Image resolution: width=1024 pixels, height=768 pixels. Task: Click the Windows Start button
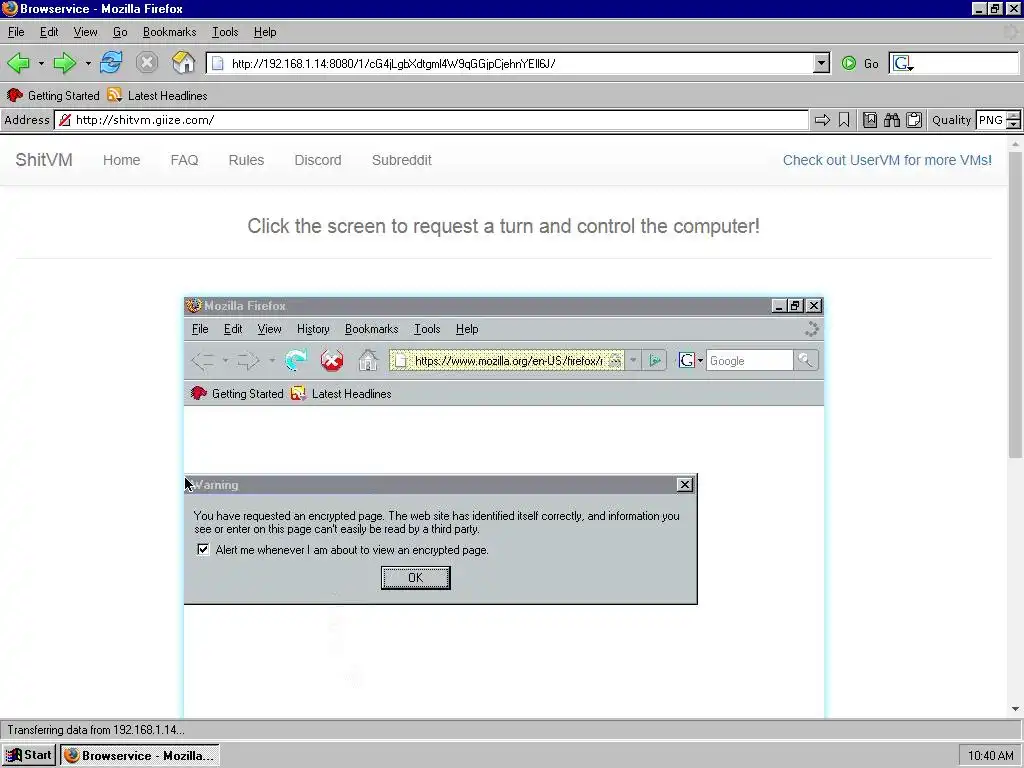(x=28, y=756)
